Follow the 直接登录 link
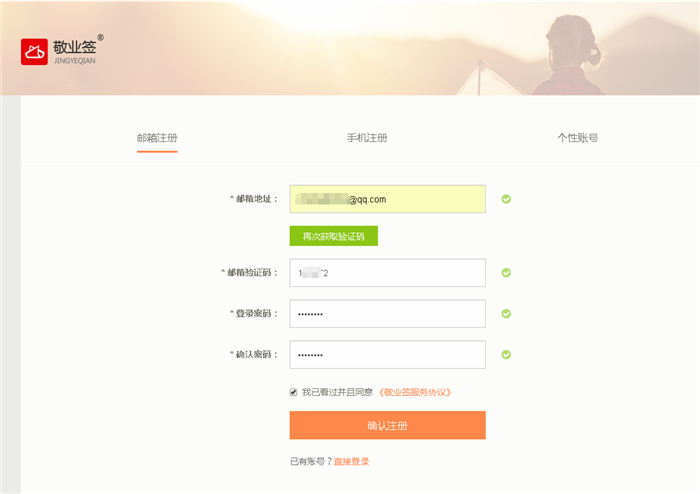This screenshot has width=700, height=494. point(352,461)
